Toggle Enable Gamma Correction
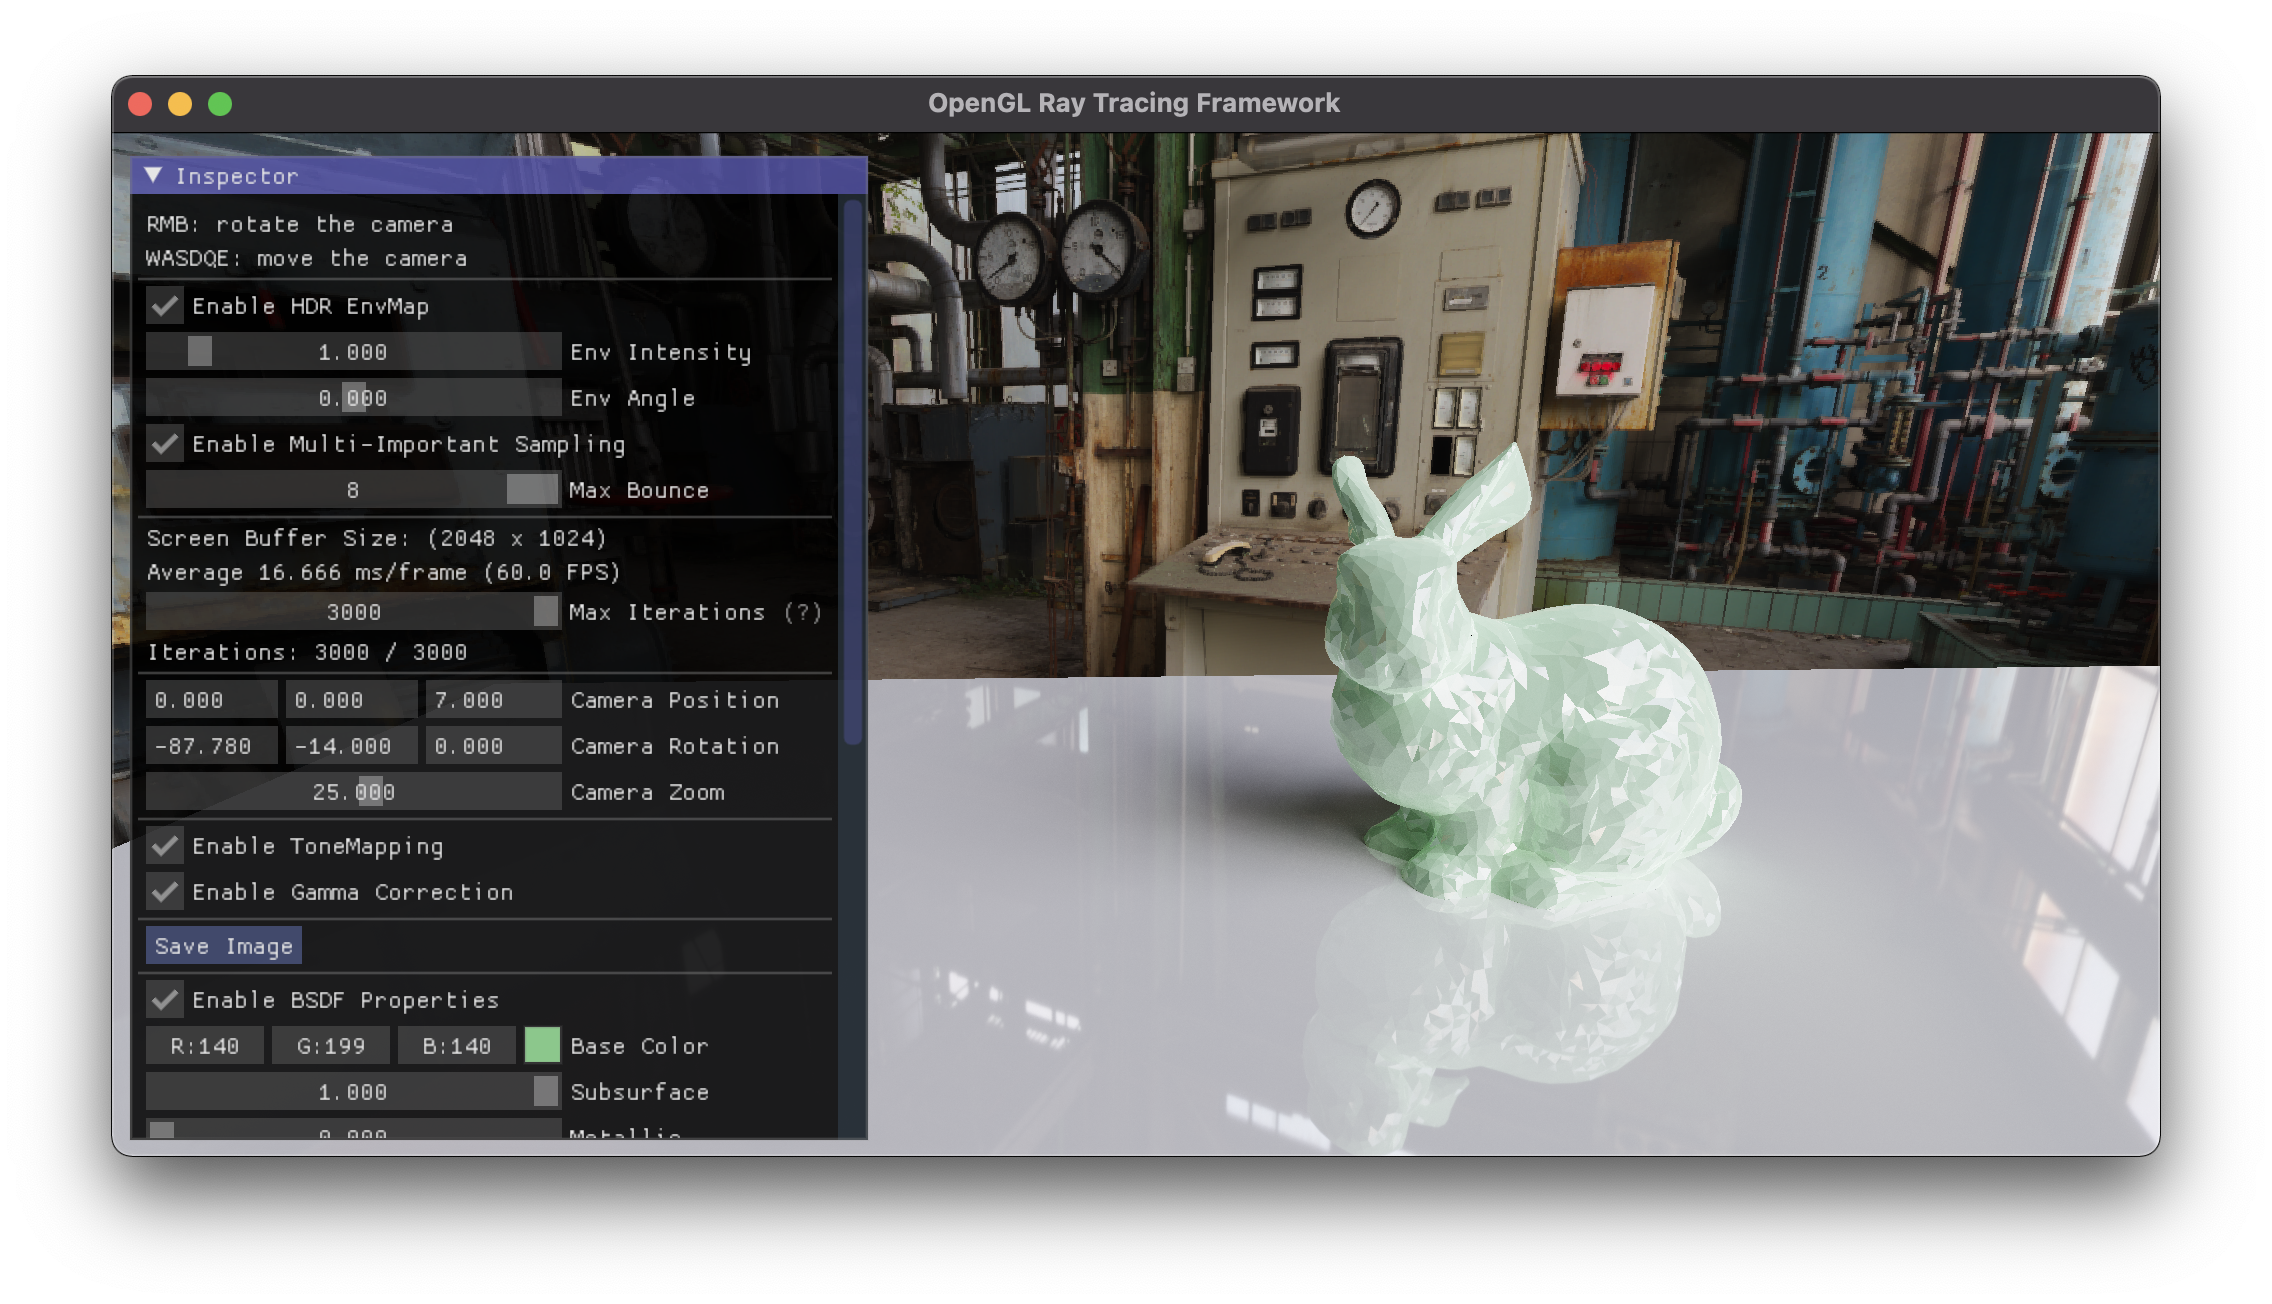 point(165,891)
